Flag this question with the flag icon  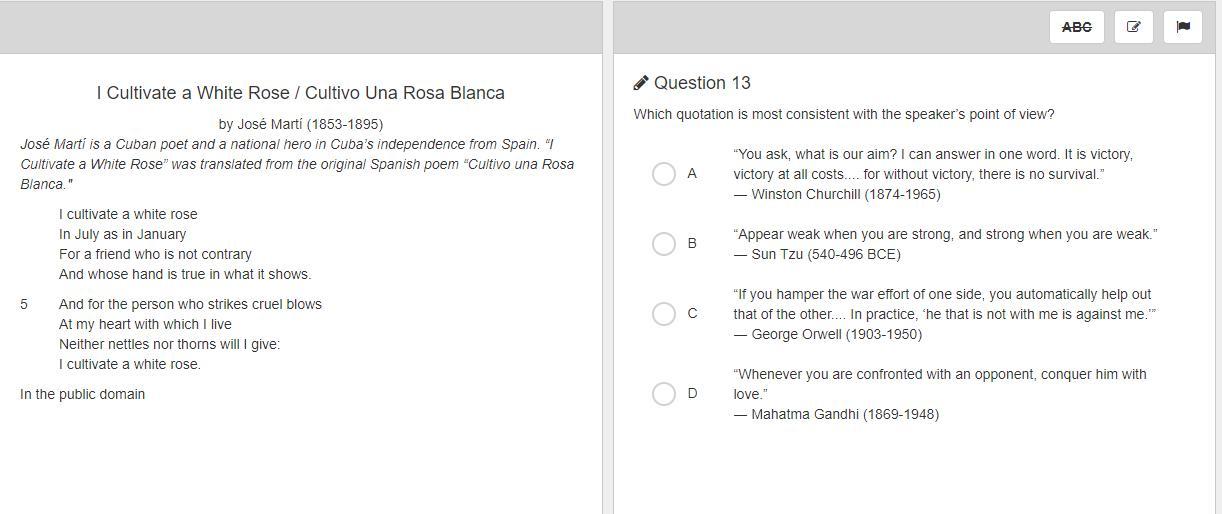[1183, 27]
